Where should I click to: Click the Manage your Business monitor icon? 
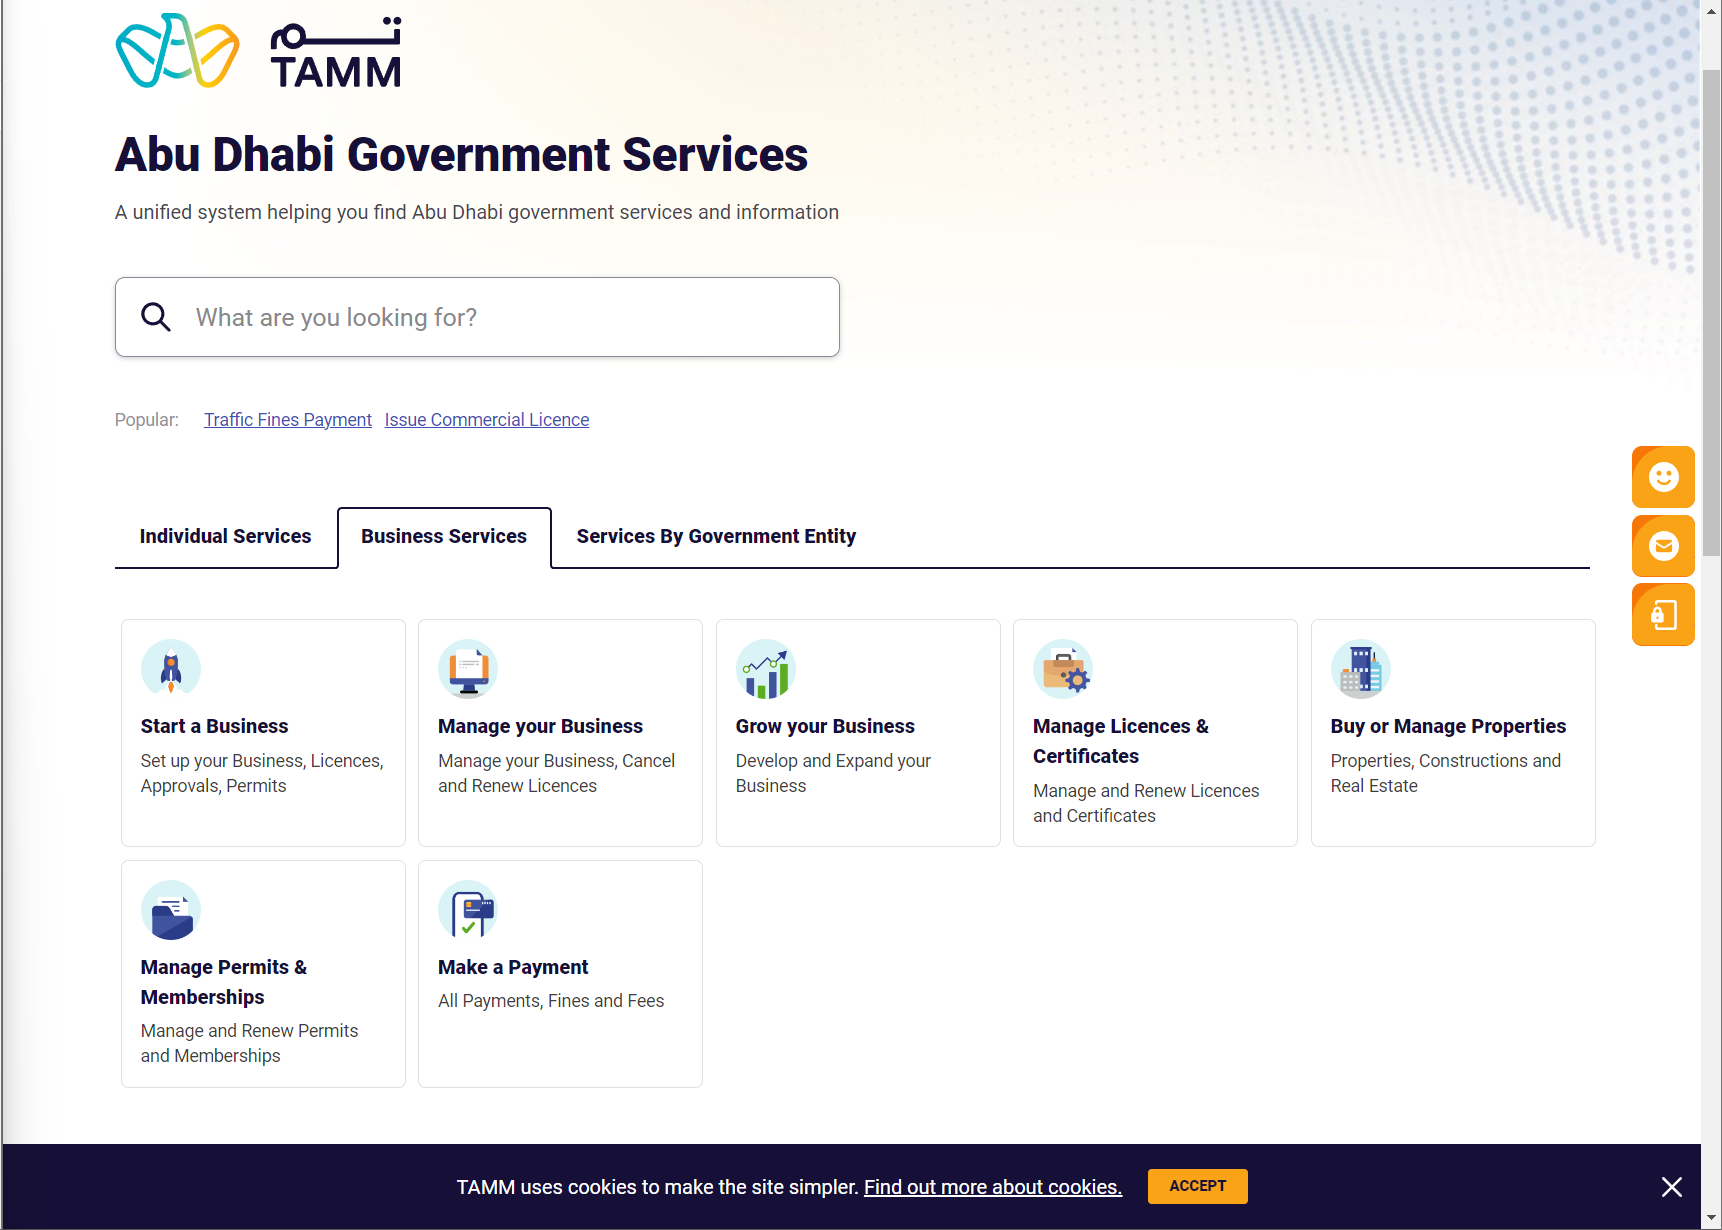point(468,669)
